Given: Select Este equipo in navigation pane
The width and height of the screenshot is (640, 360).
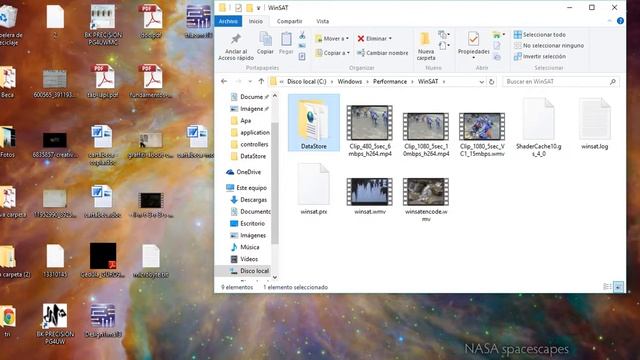Looking at the screenshot, I should point(247,188).
